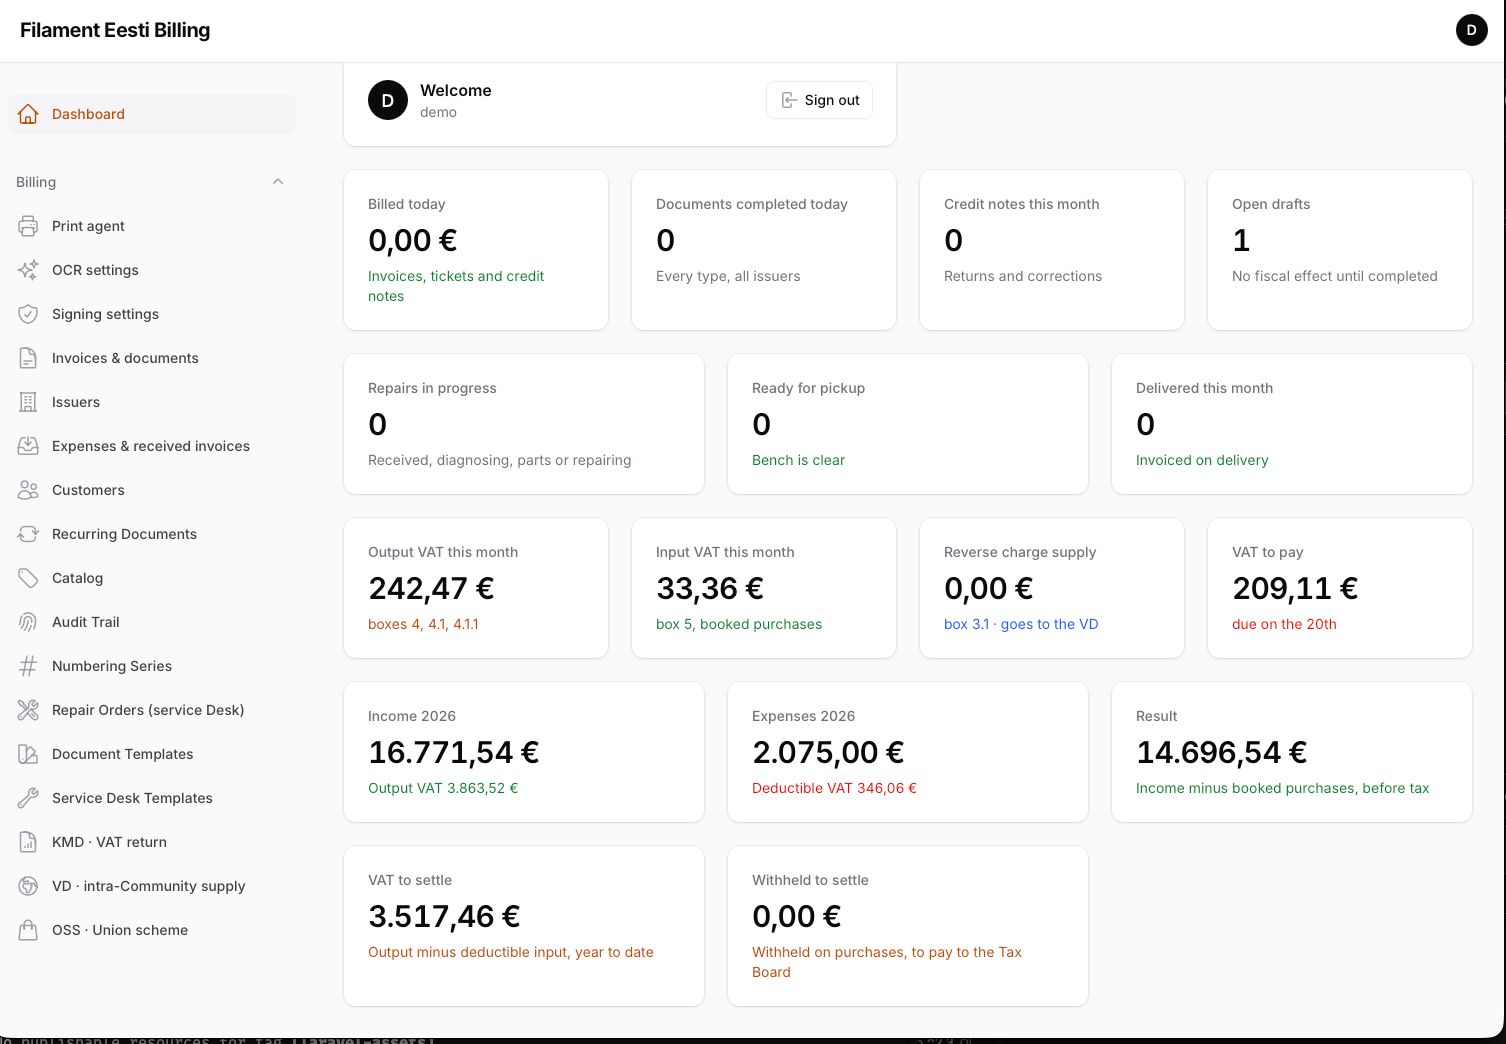Open Repair Orders (service Desk)
The width and height of the screenshot is (1506, 1044).
point(152,710)
